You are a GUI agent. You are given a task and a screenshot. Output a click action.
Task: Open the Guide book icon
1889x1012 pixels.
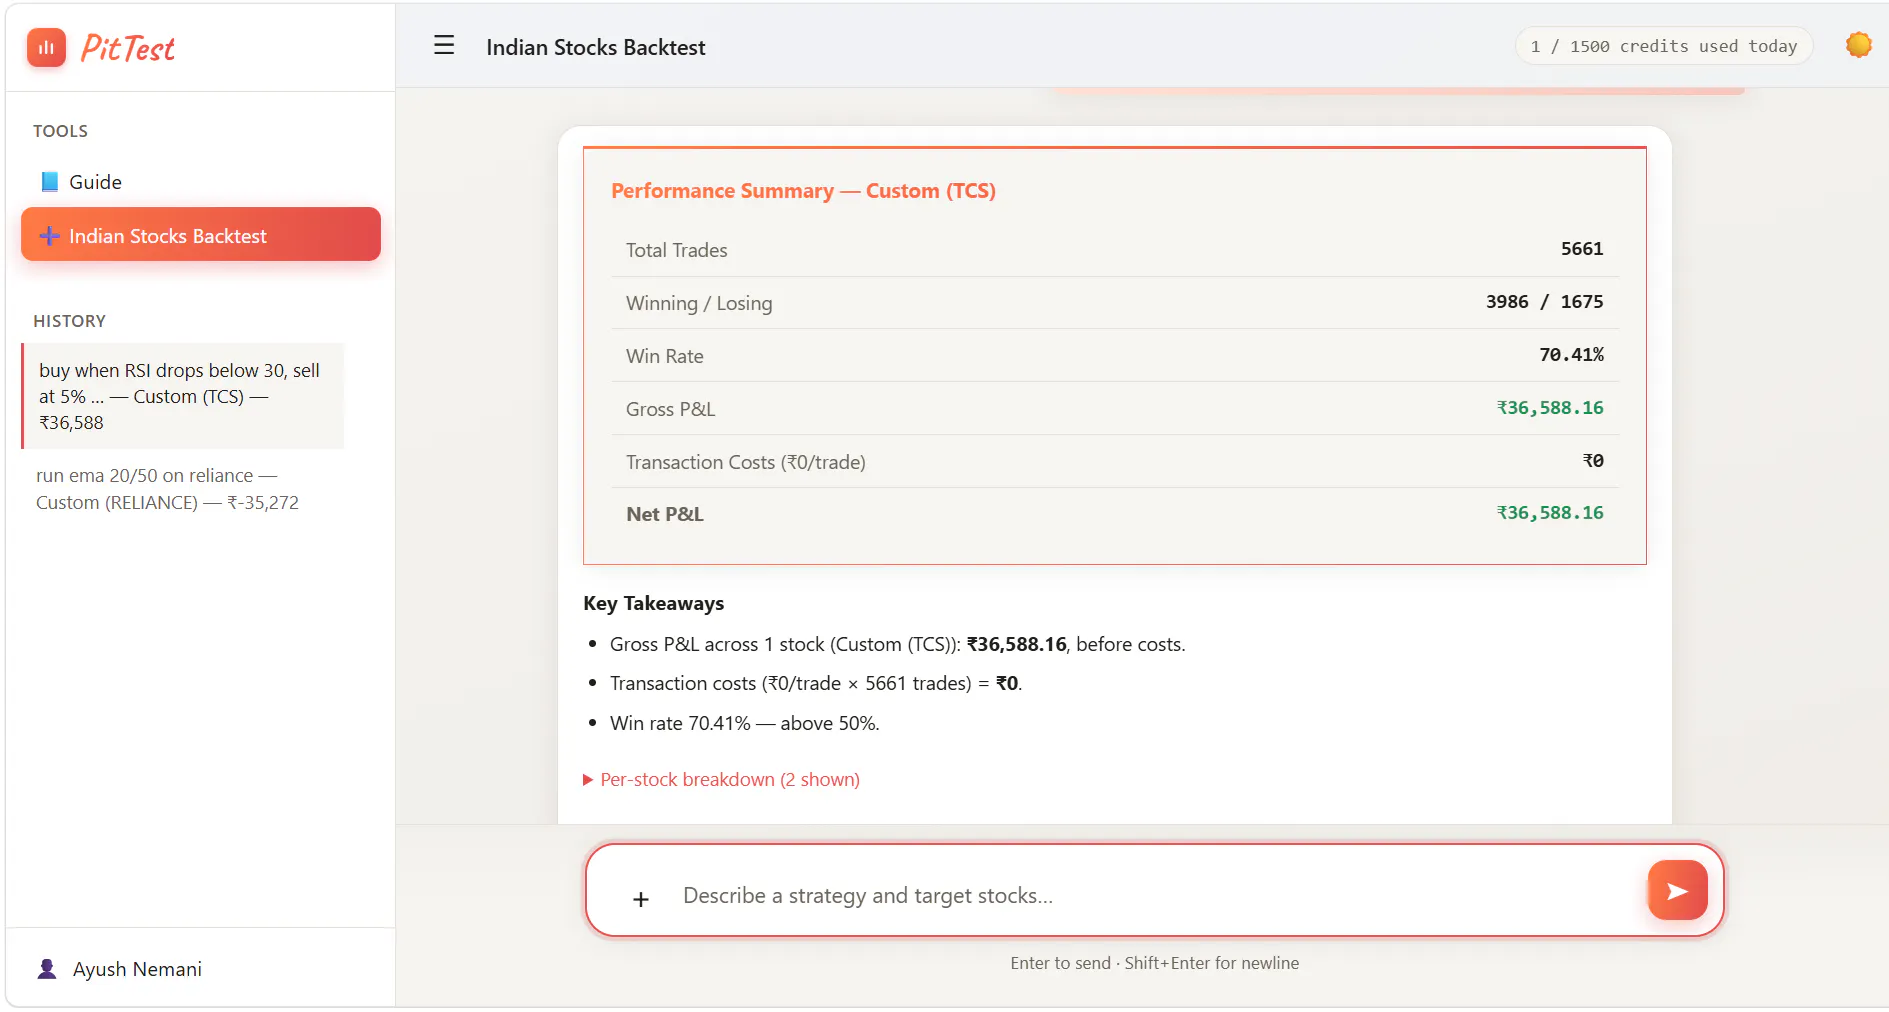(49, 182)
